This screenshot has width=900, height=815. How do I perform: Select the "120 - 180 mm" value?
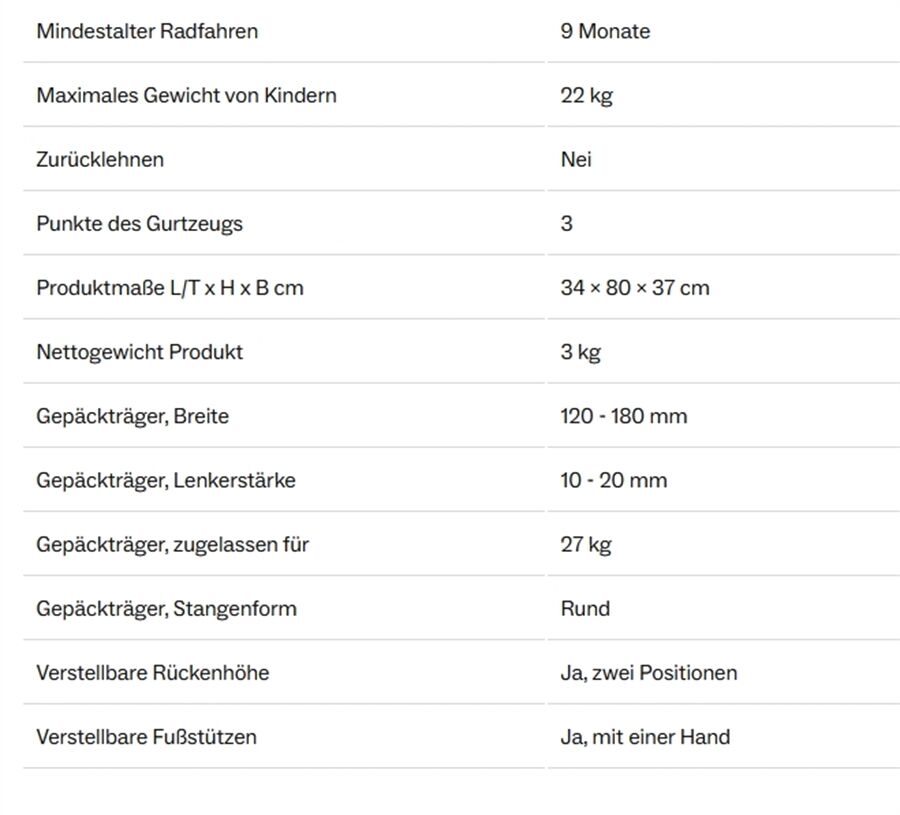click(623, 416)
